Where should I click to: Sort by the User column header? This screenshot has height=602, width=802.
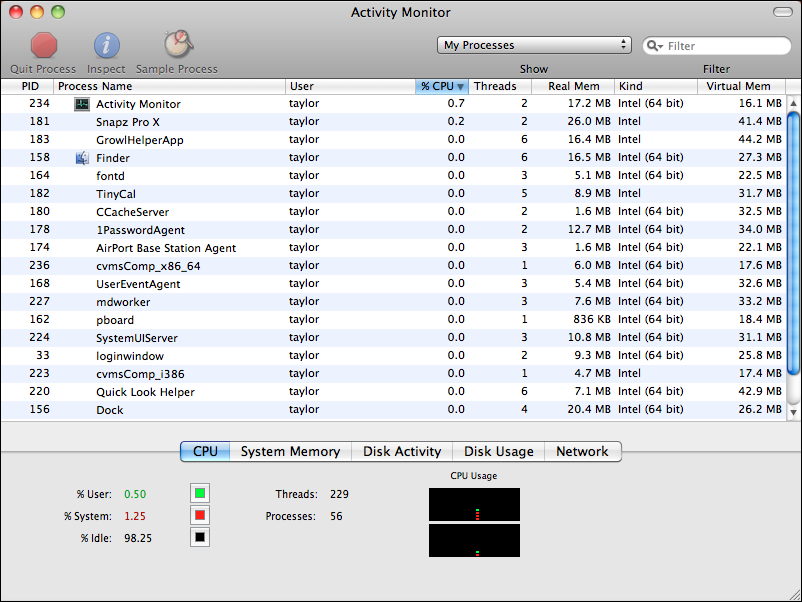pos(350,86)
